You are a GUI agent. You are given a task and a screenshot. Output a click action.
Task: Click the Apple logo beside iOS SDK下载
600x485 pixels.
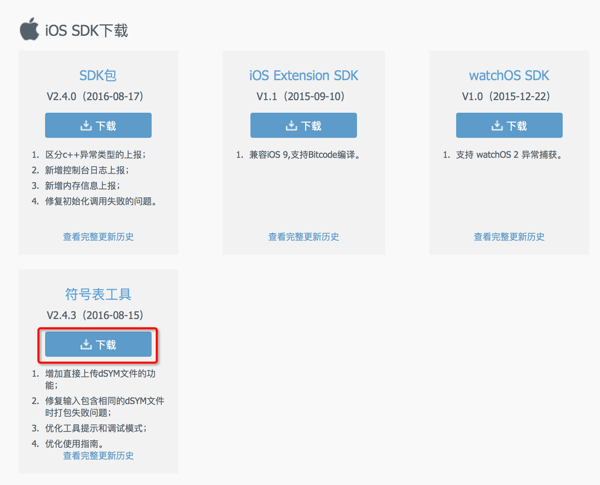(x=29, y=29)
